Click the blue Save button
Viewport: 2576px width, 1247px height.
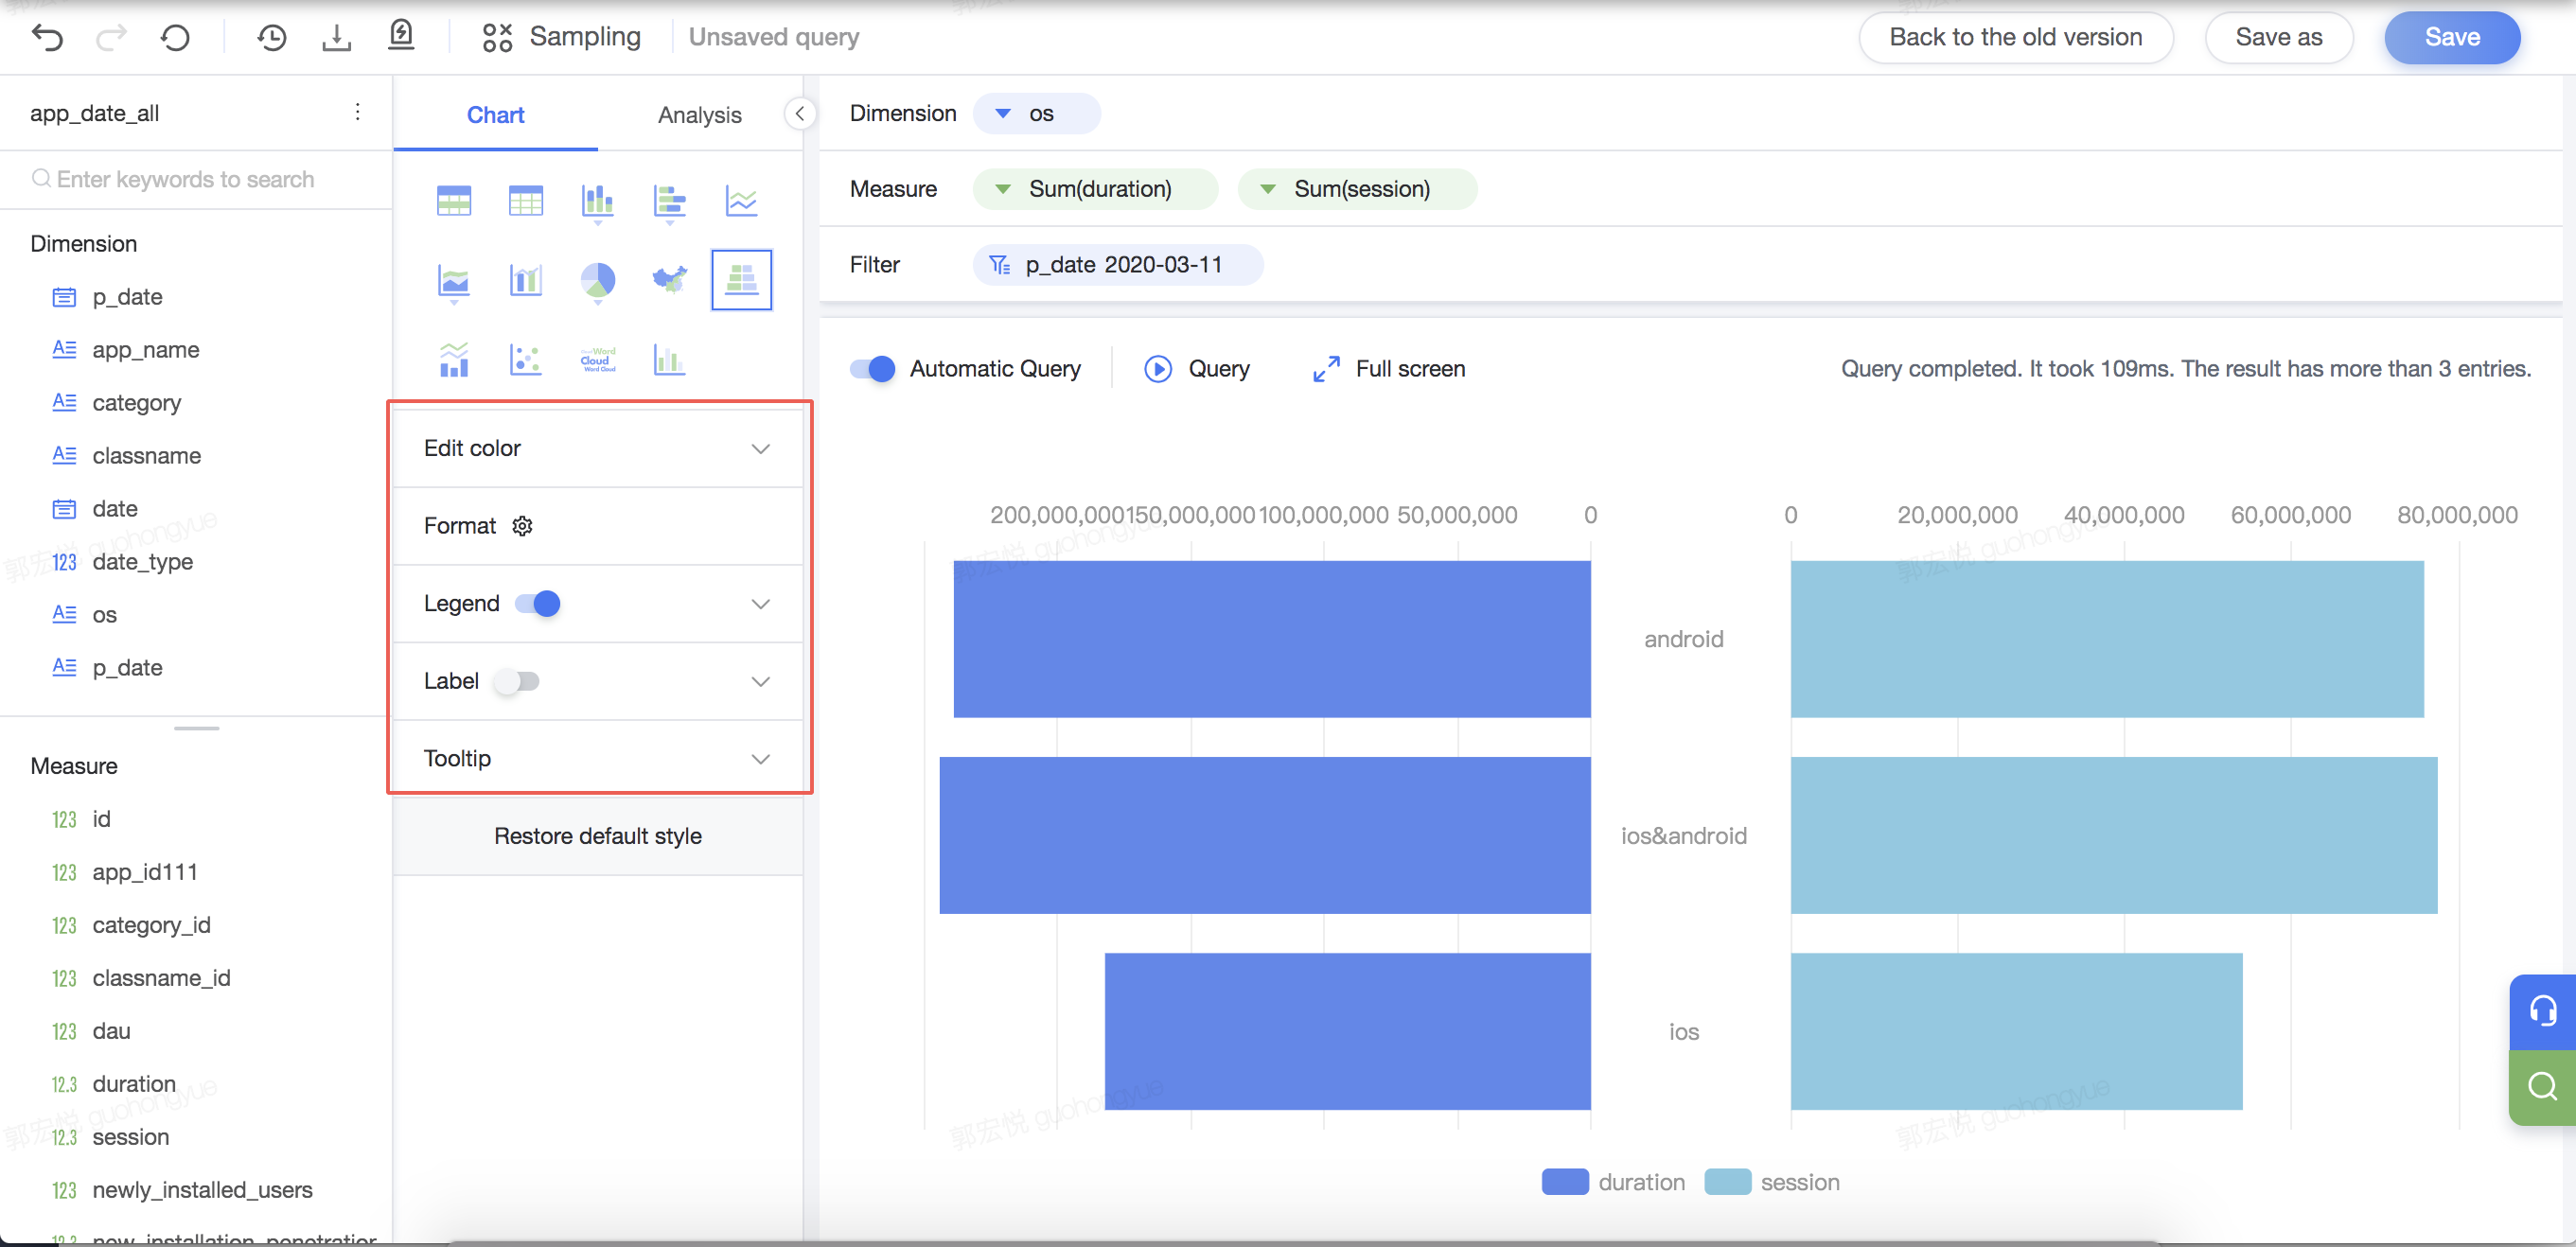point(2452,38)
